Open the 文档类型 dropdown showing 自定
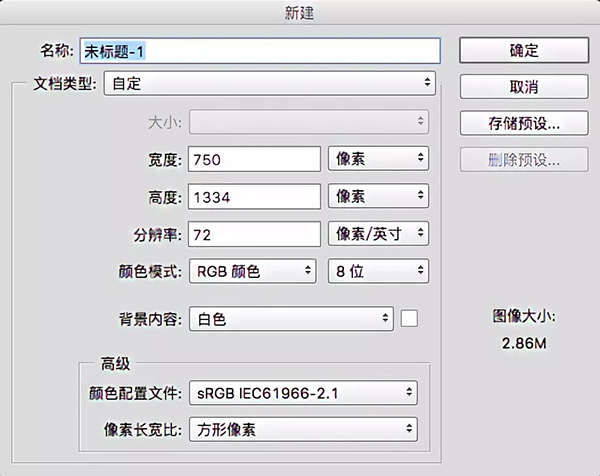600x476 pixels. click(270, 83)
